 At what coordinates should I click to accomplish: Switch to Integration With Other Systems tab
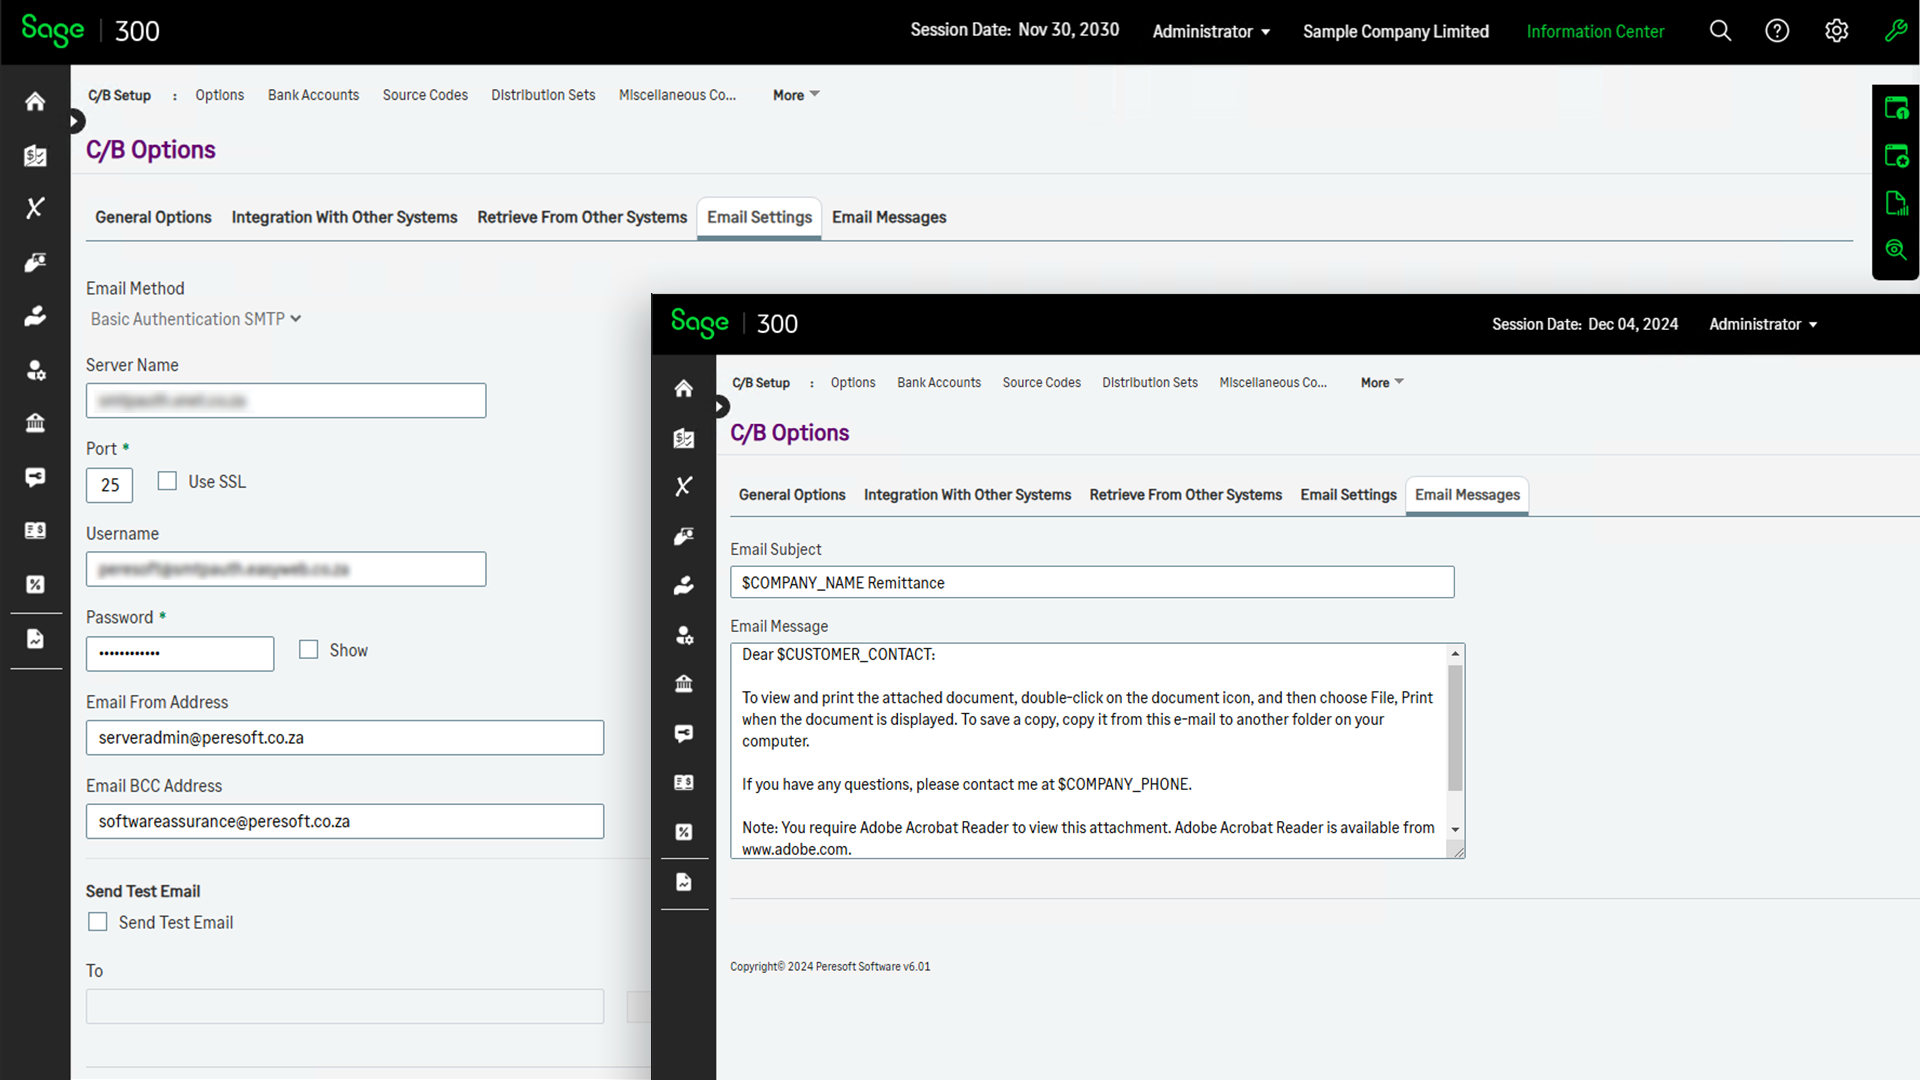pyautogui.click(x=344, y=217)
